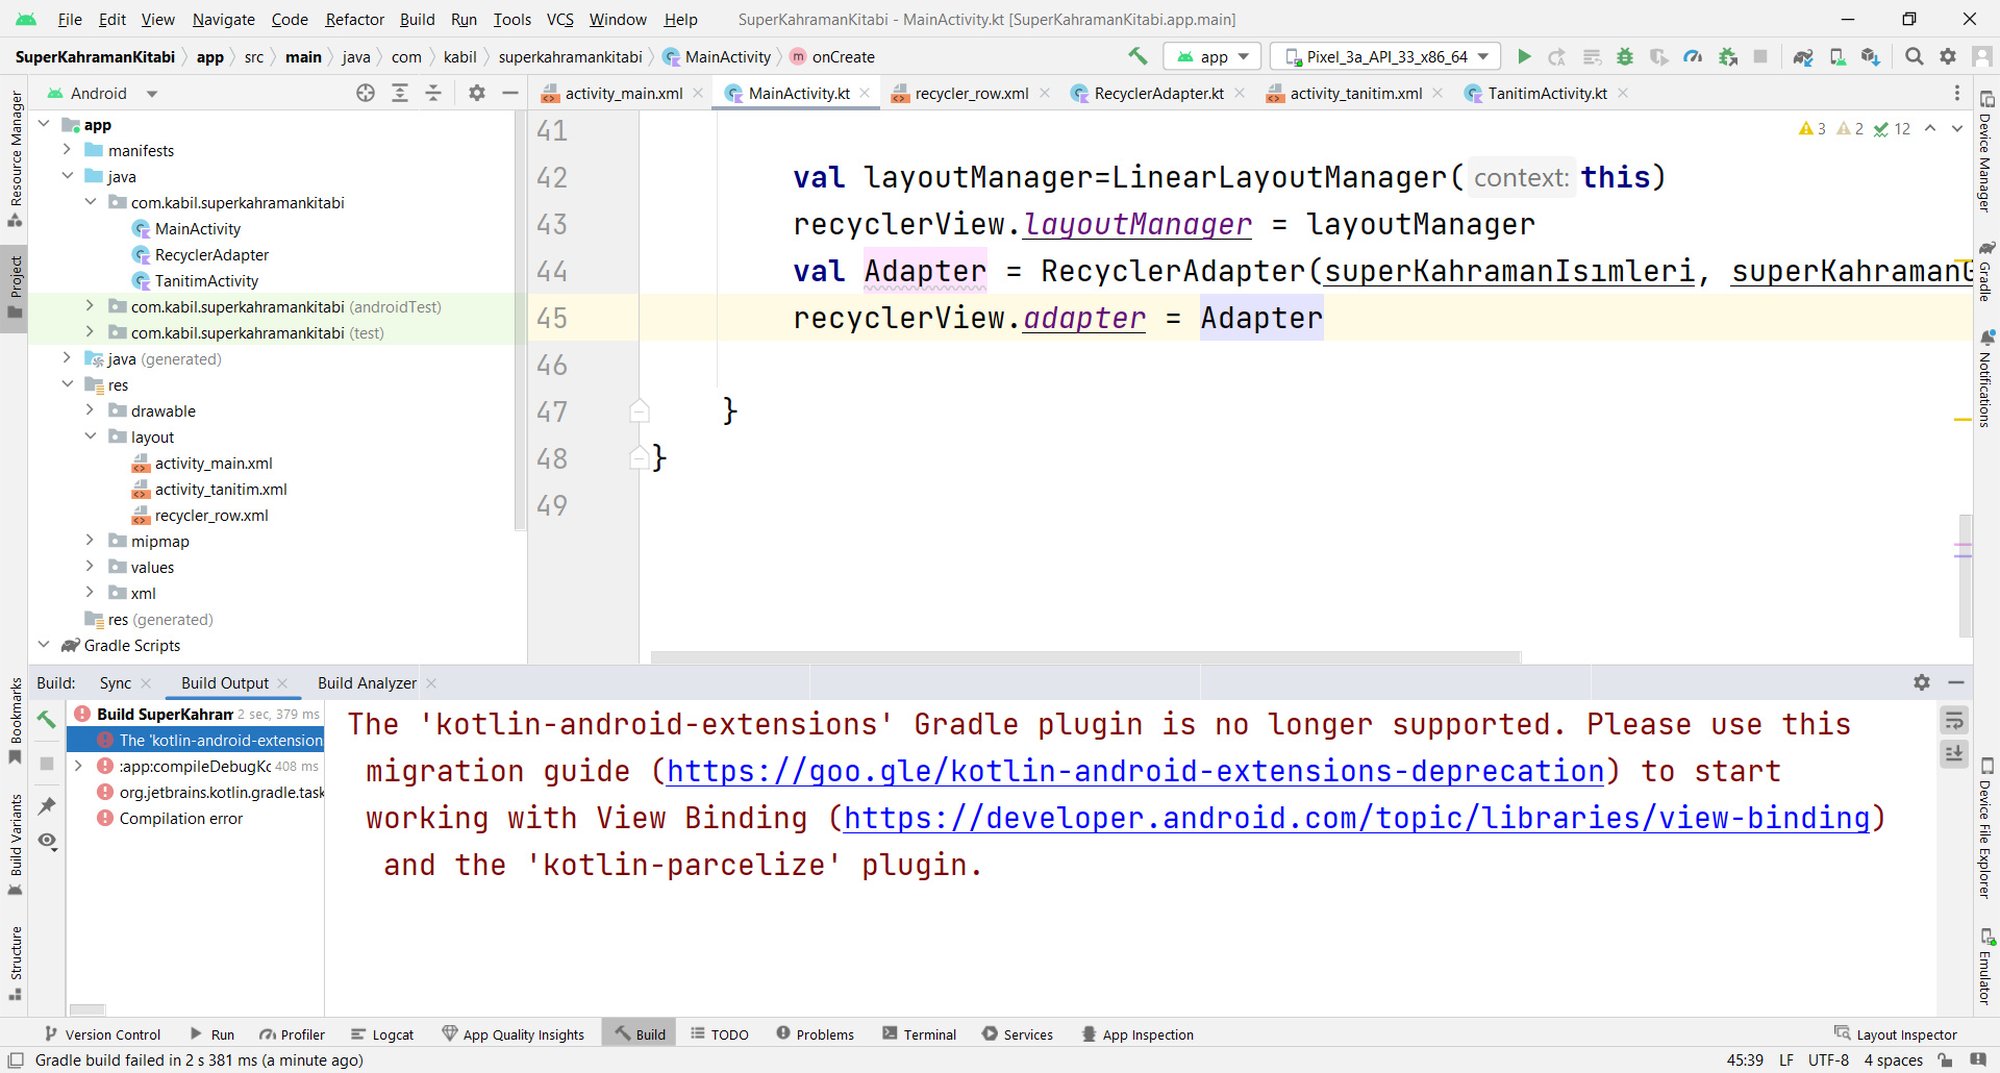This screenshot has height=1073, width=2000.
Task: Expand the drawable folder in project tree
Action: [x=90, y=411]
